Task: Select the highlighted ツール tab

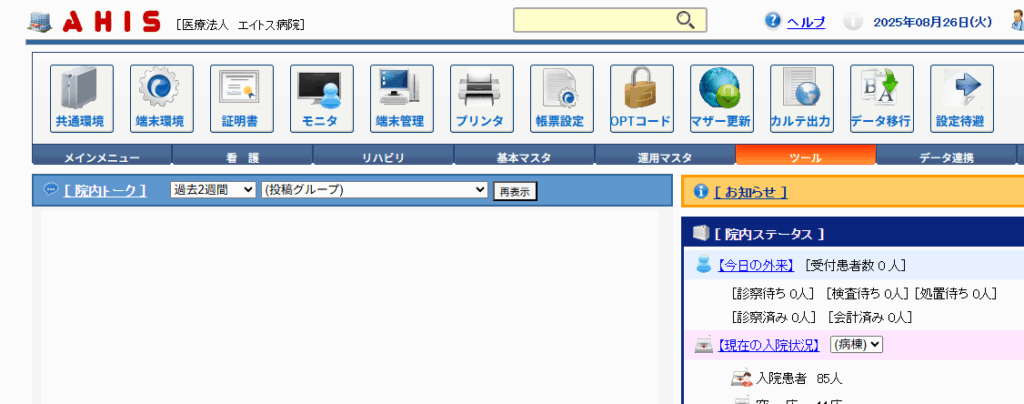Action: [806, 157]
